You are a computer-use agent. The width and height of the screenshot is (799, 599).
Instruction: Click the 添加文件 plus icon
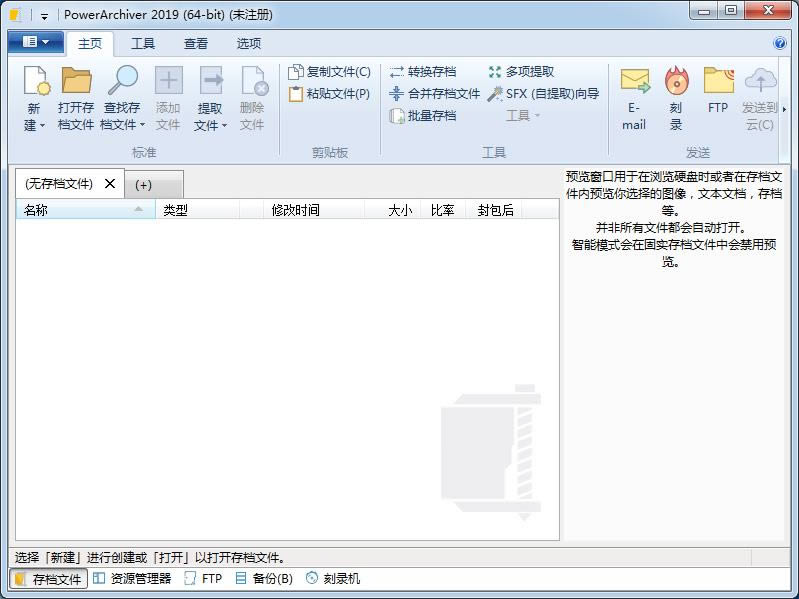[x=168, y=80]
